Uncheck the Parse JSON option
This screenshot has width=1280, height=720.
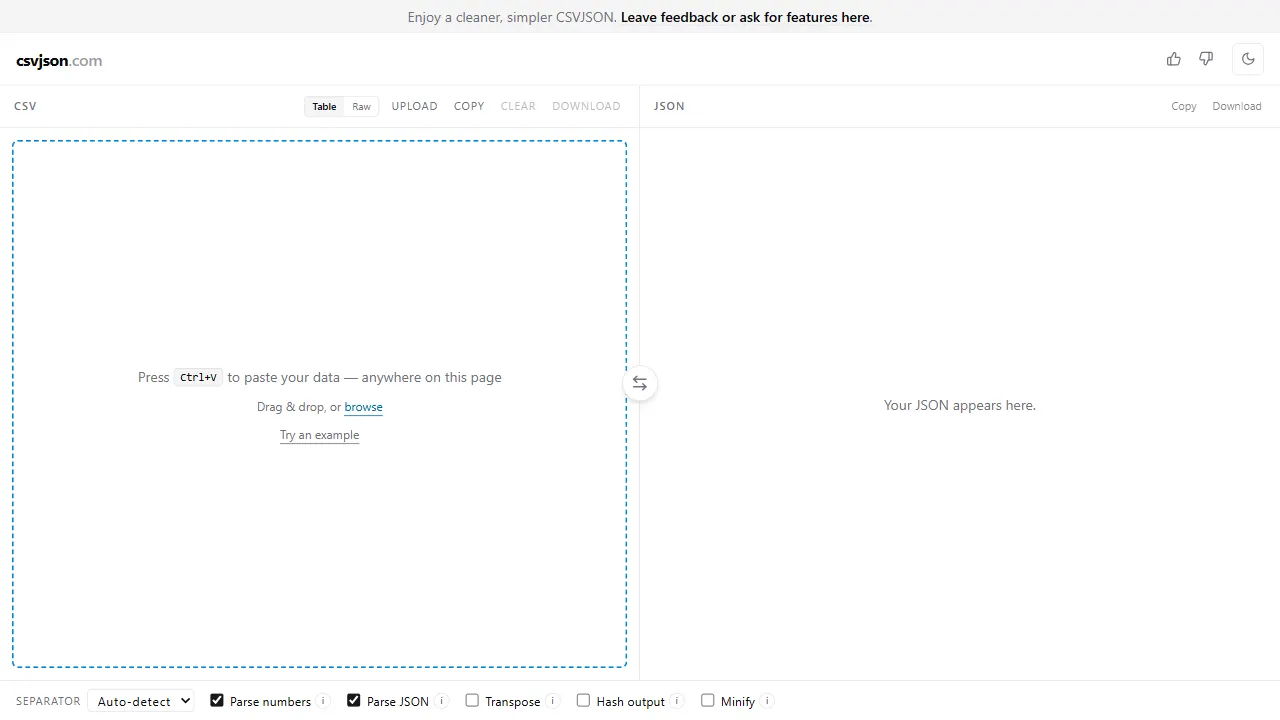[354, 701]
